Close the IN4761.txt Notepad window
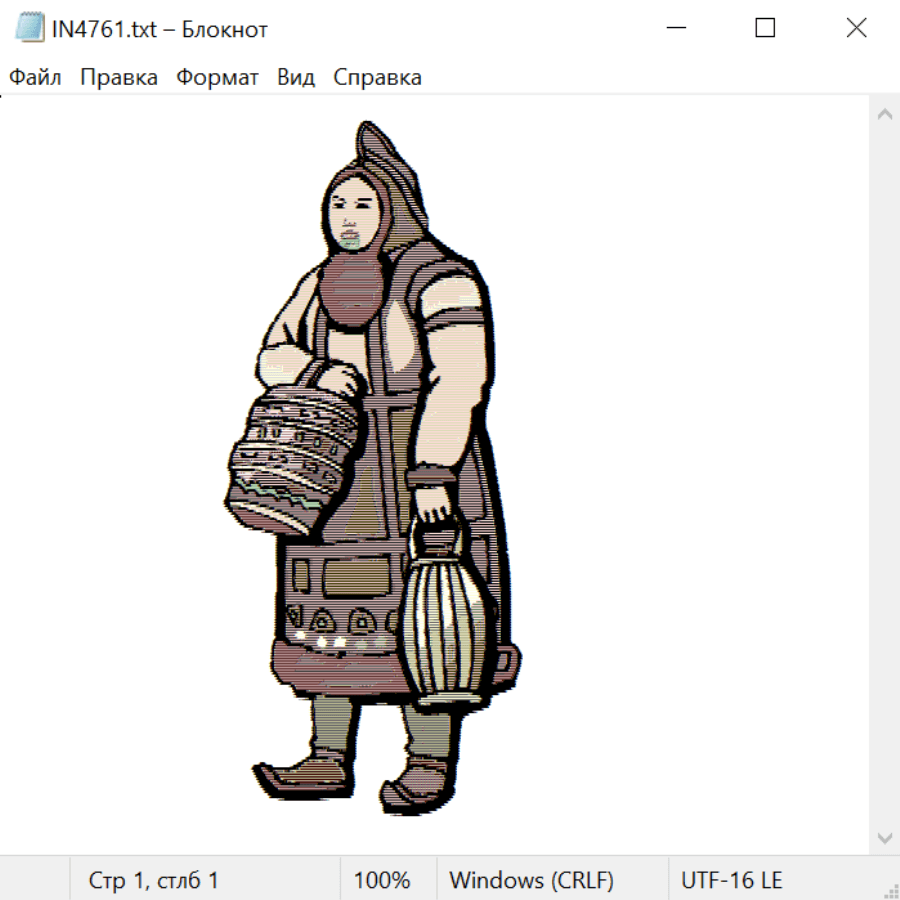This screenshot has height=900, width=900. (x=856, y=29)
